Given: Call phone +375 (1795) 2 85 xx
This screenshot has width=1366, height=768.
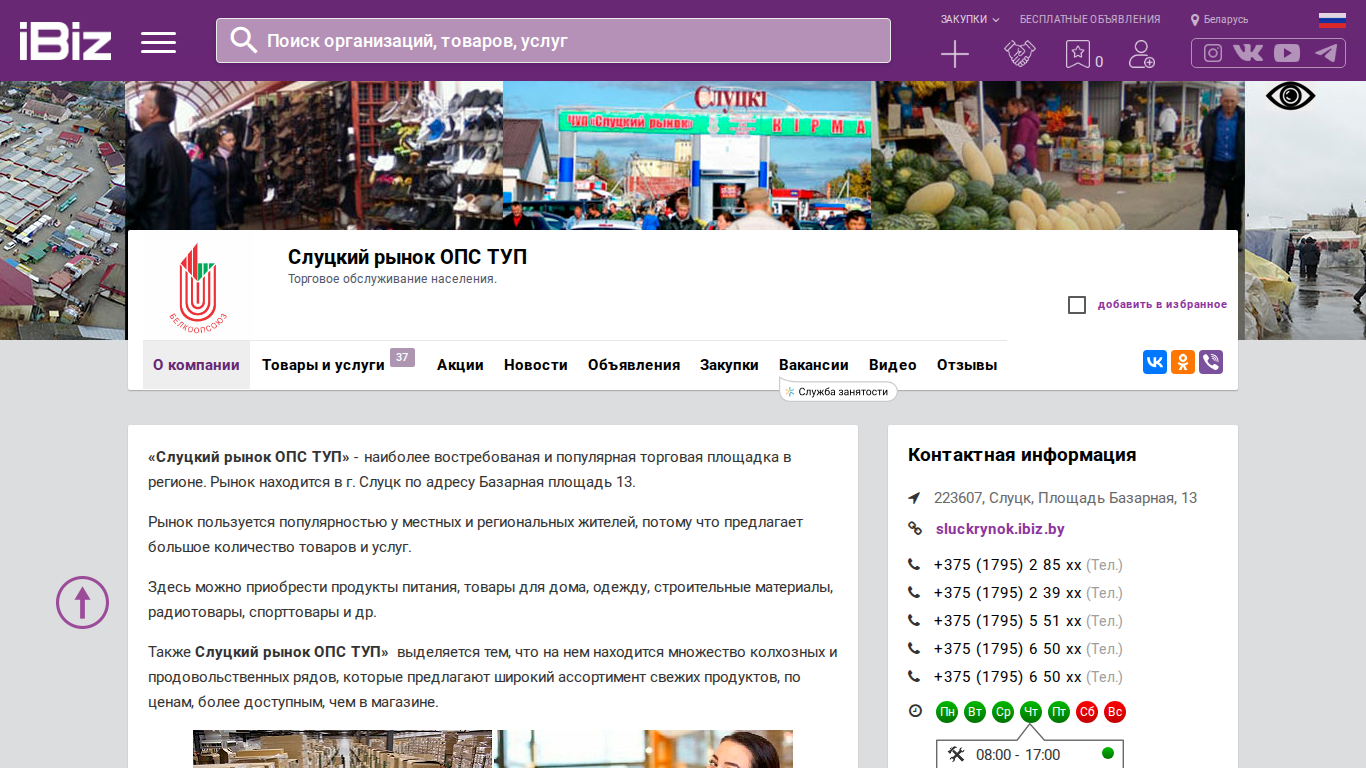Looking at the screenshot, I should (x=1008, y=565).
